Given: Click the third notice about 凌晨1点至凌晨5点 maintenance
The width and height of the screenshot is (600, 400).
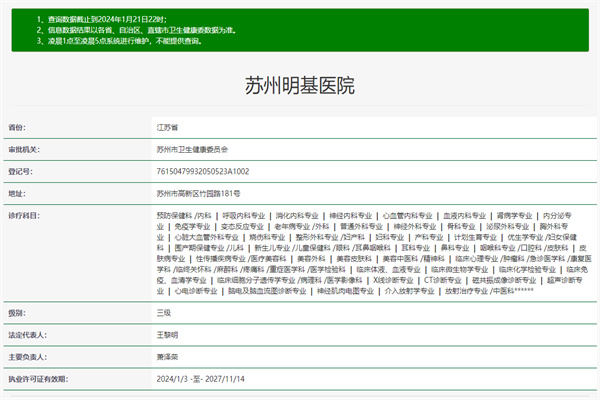Looking at the screenshot, I should point(119,41).
